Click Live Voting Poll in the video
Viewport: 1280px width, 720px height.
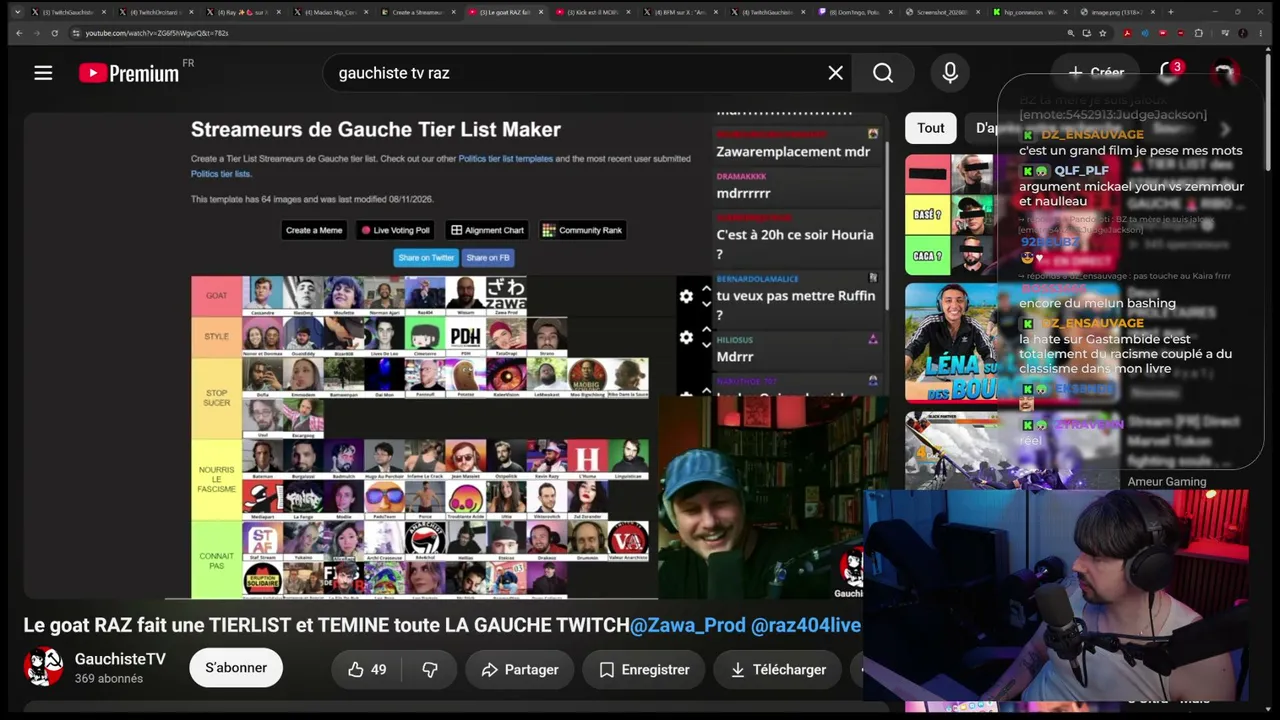(x=395, y=230)
